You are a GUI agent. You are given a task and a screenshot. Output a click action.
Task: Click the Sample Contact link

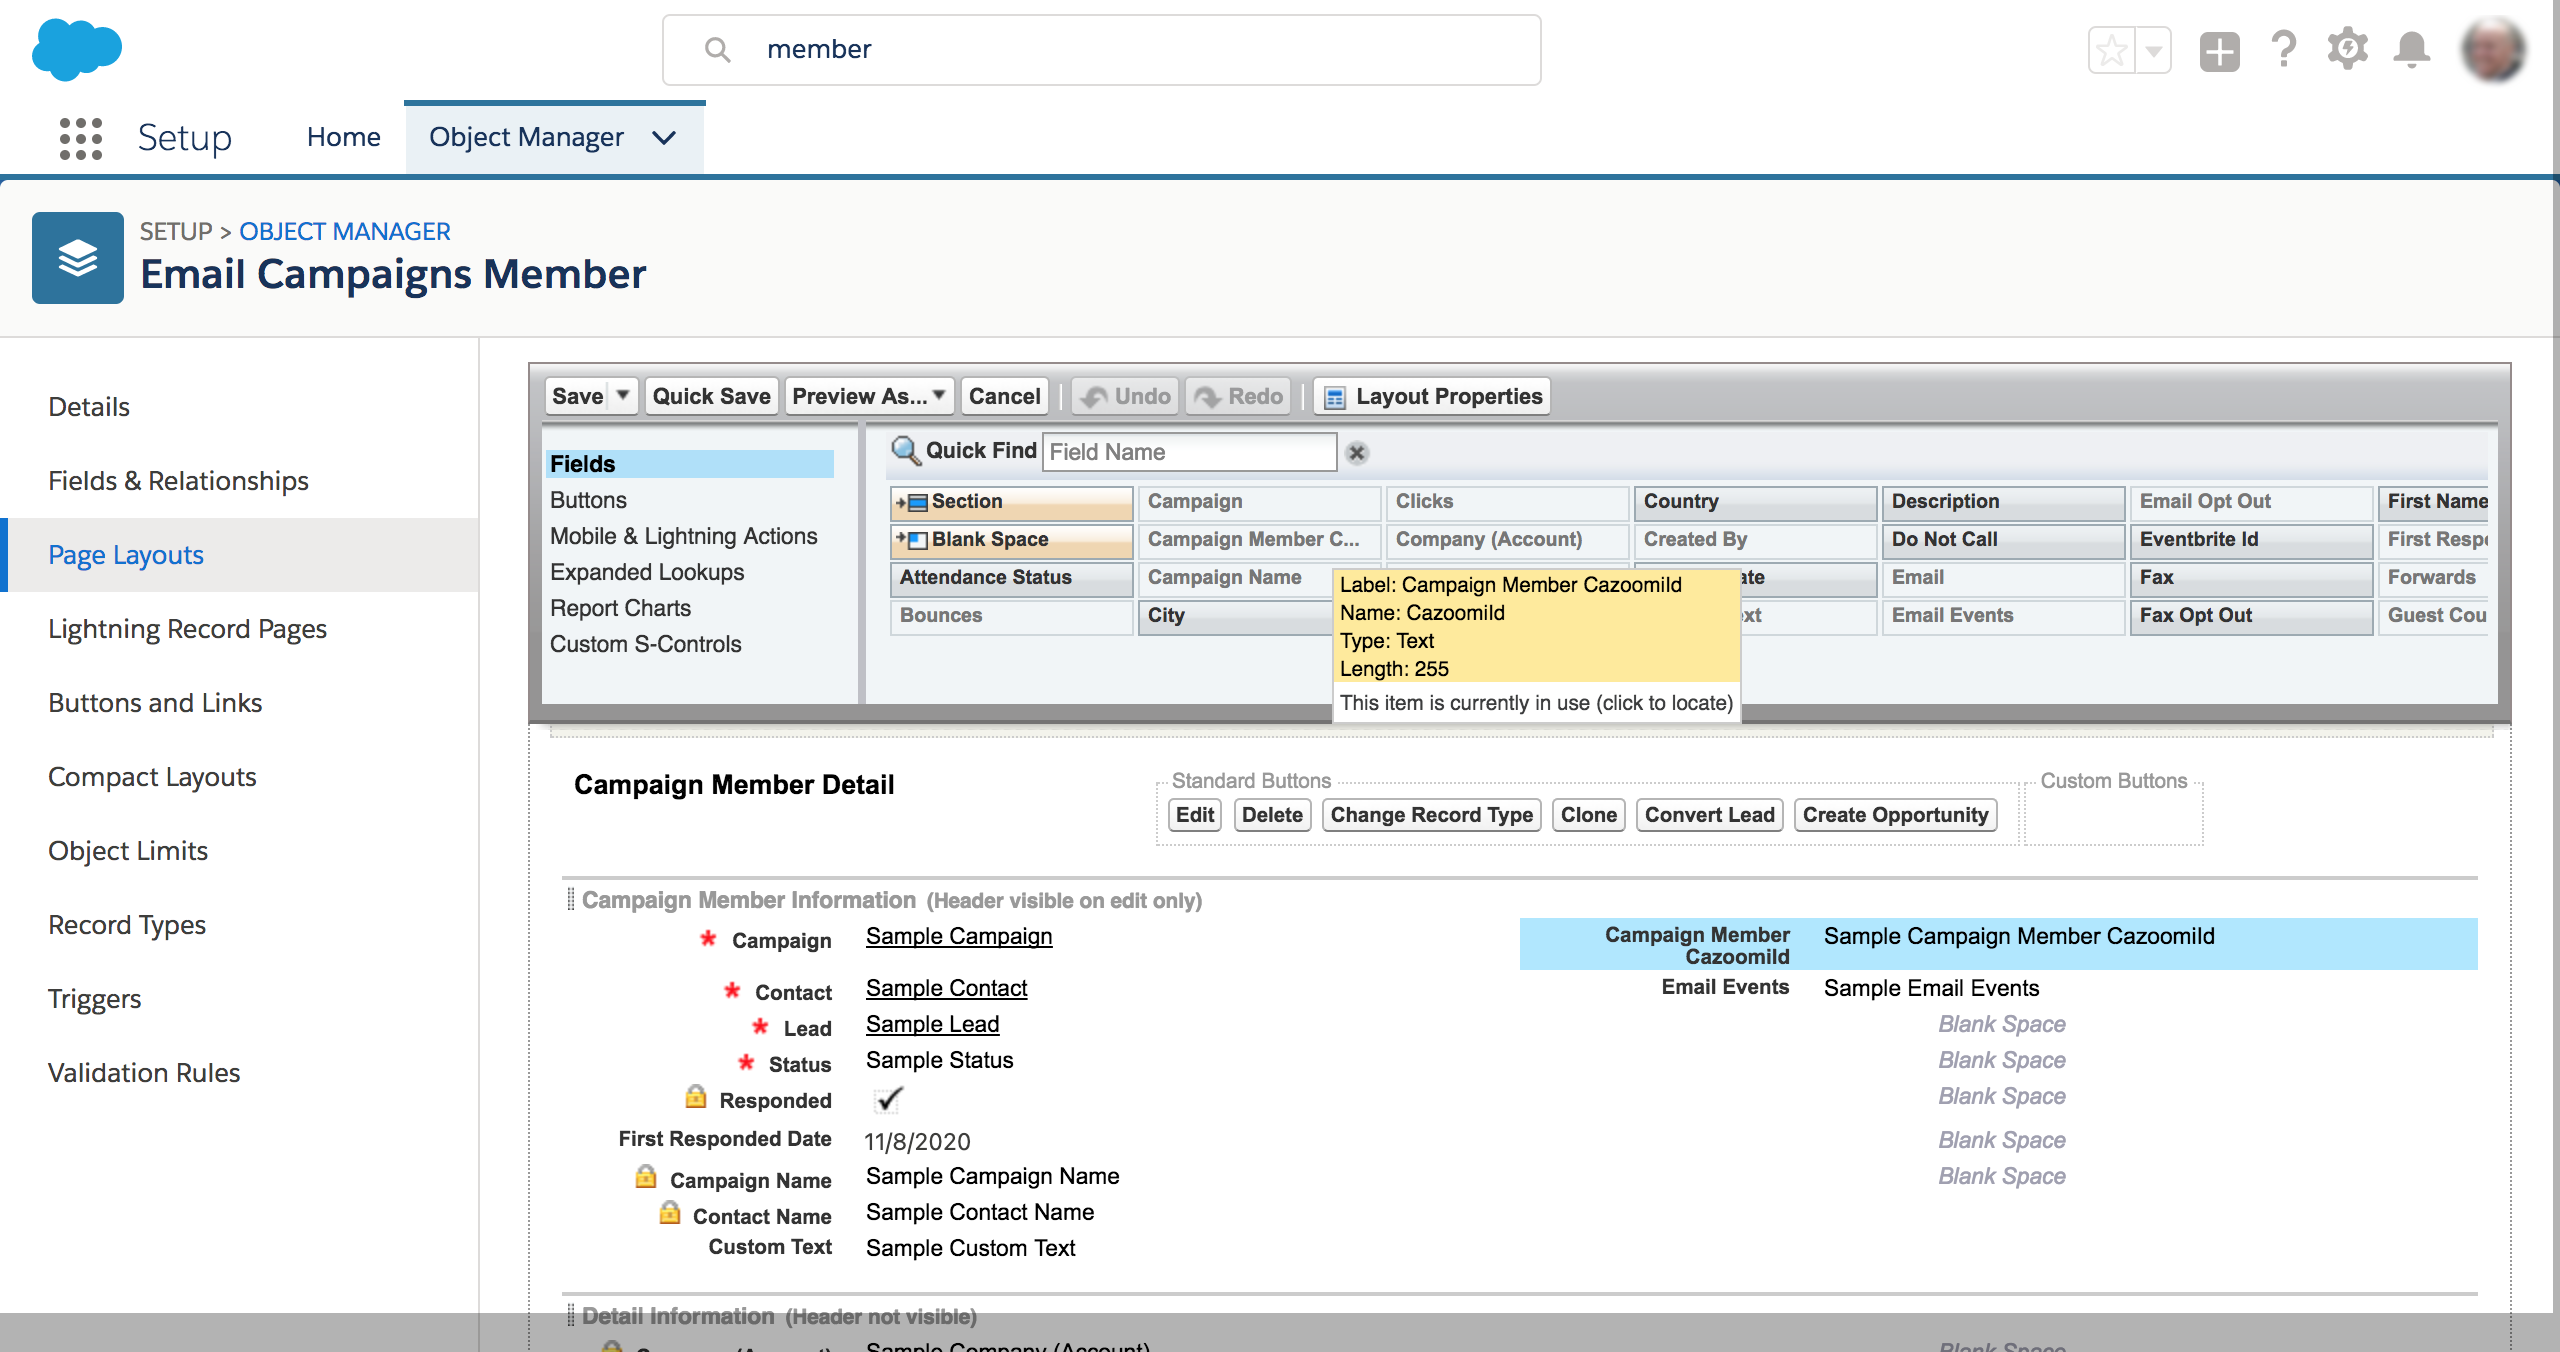(x=946, y=988)
